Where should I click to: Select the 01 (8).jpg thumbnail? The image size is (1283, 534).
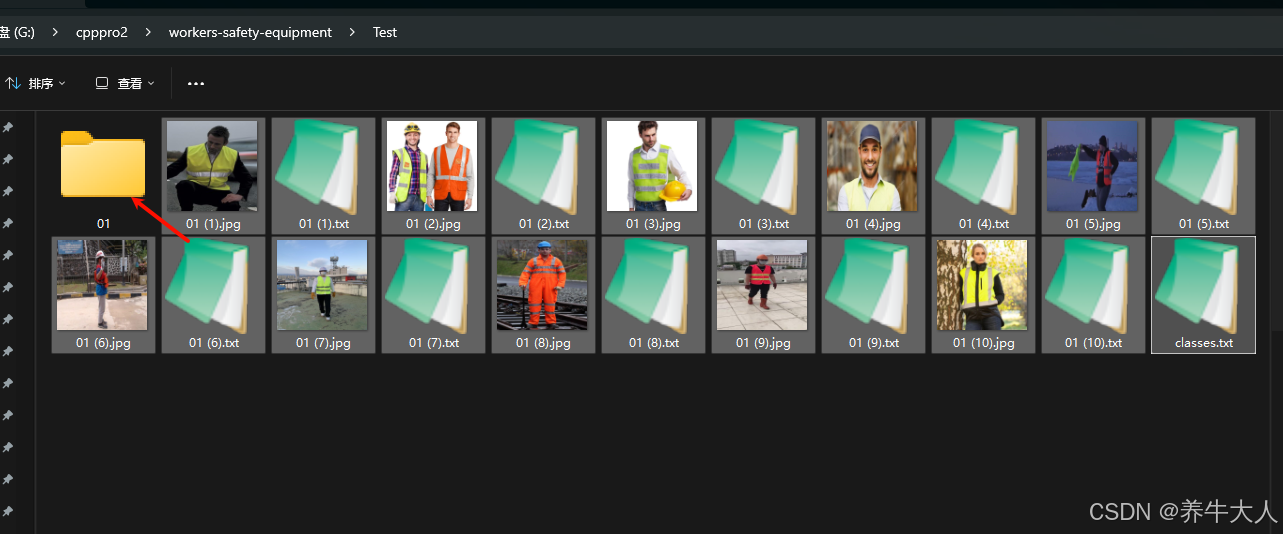click(x=542, y=285)
